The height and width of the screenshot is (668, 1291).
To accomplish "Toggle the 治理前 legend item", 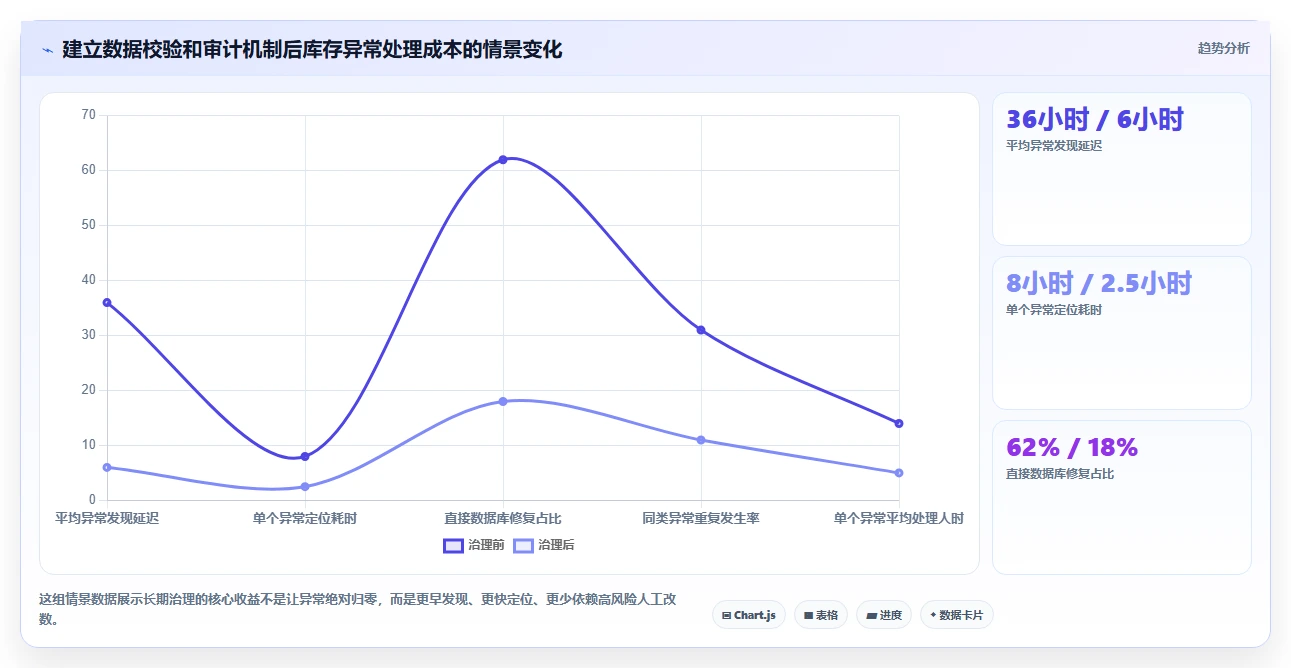I will click(474, 545).
